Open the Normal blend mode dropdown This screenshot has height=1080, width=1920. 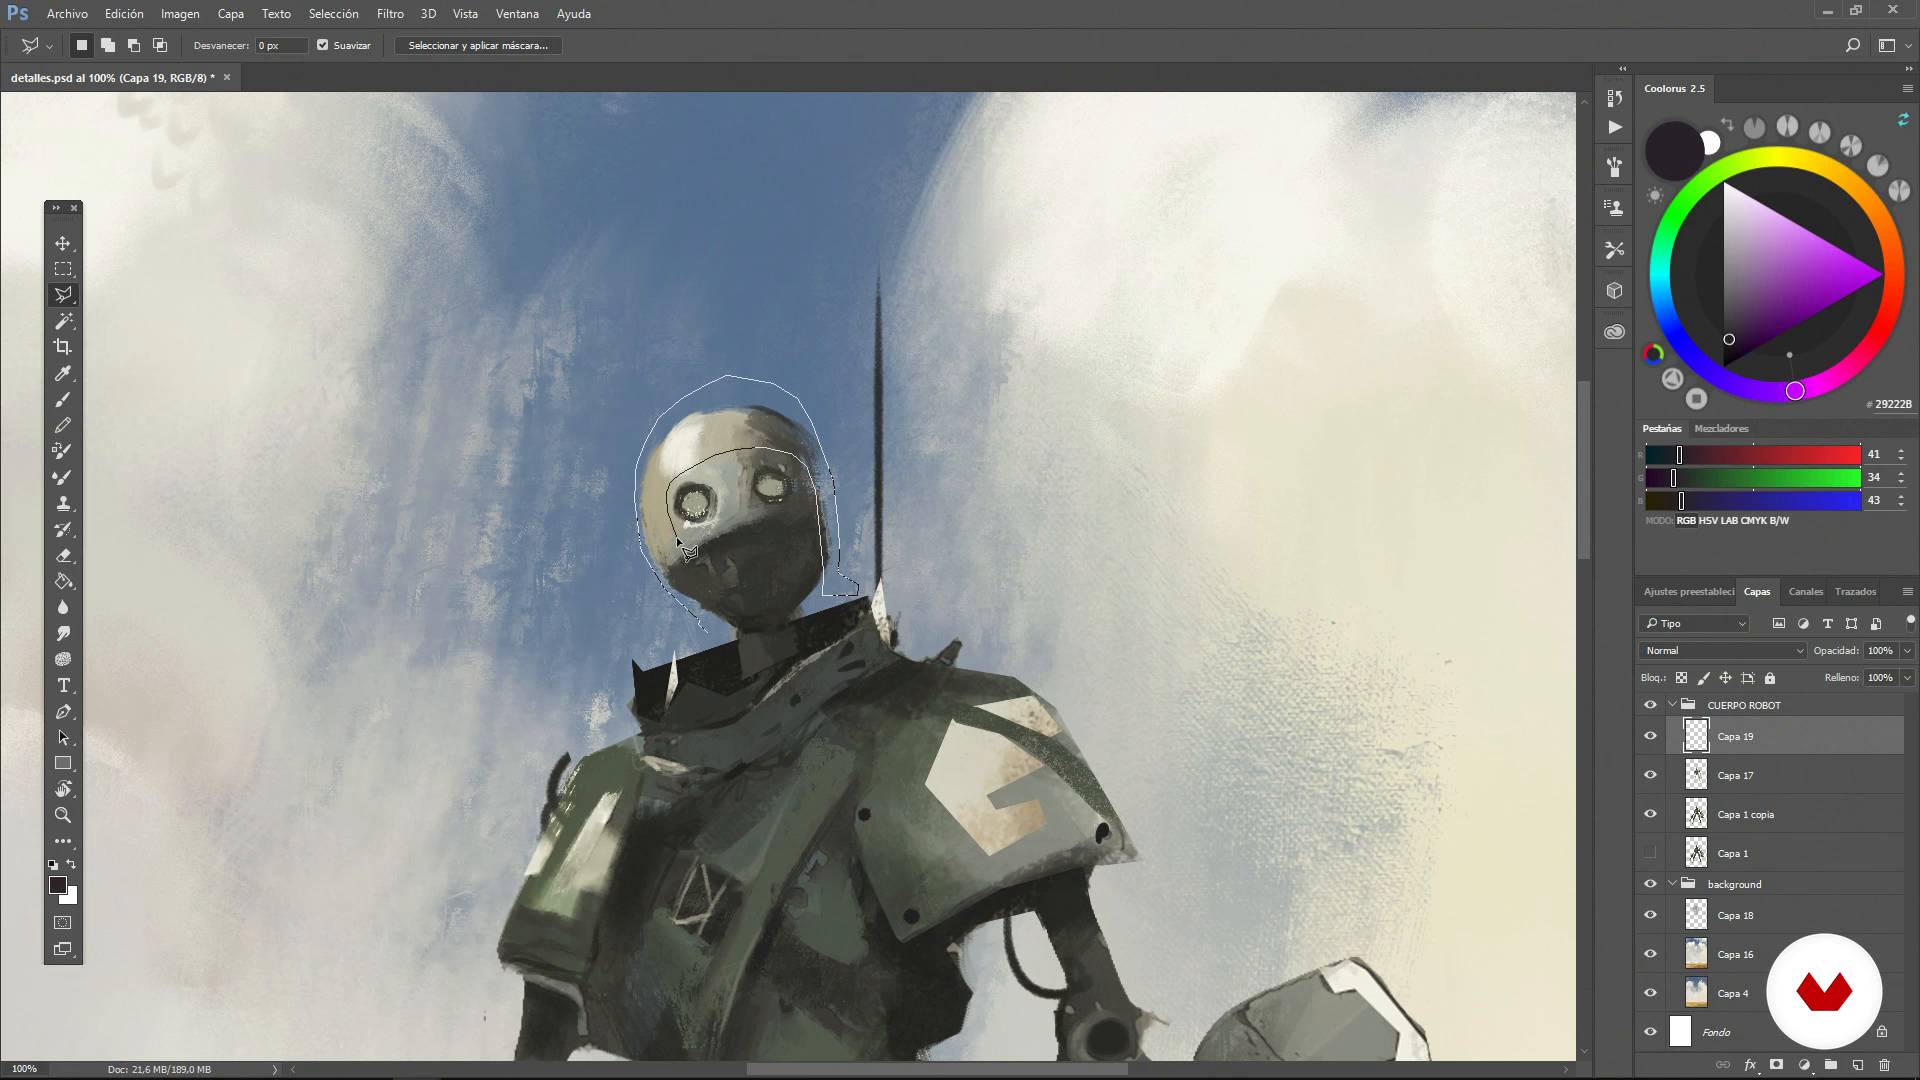[x=1723, y=650]
